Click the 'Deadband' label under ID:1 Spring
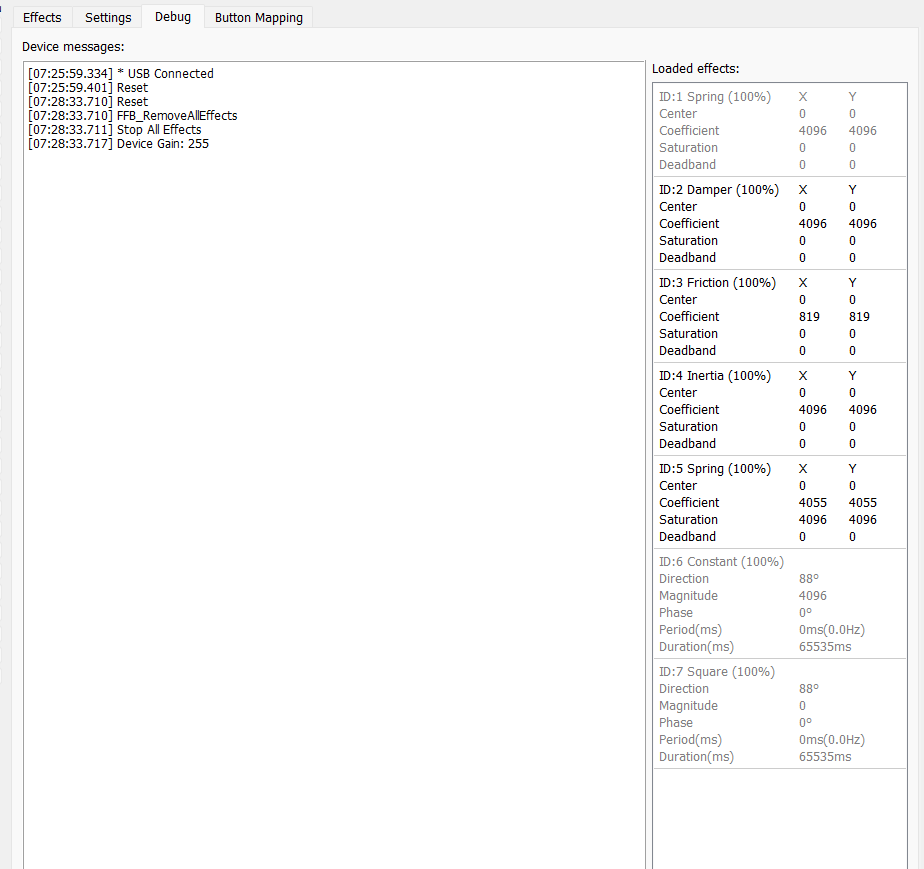This screenshot has width=924, height=869. [x=687, y=165]
